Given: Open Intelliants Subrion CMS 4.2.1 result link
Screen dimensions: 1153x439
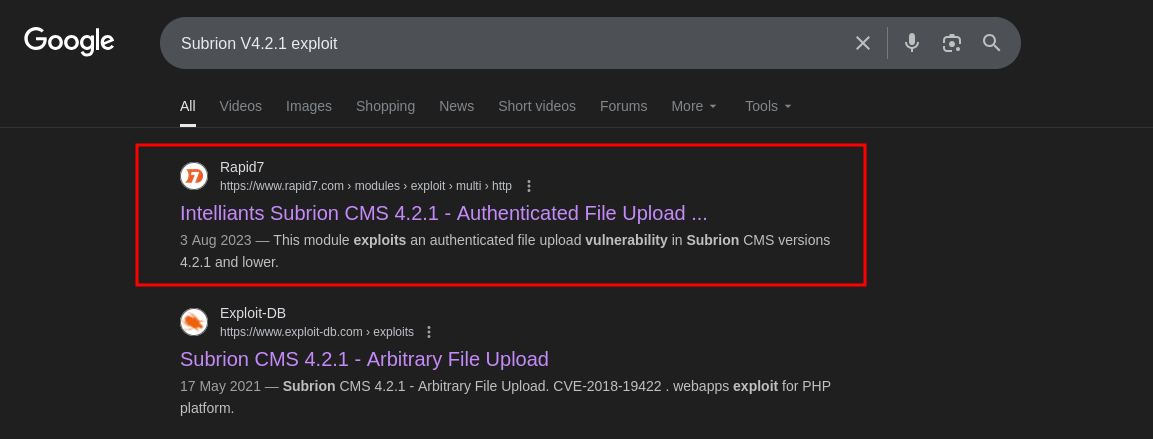Looking at the screenshot, I should (x=443, y=213).
